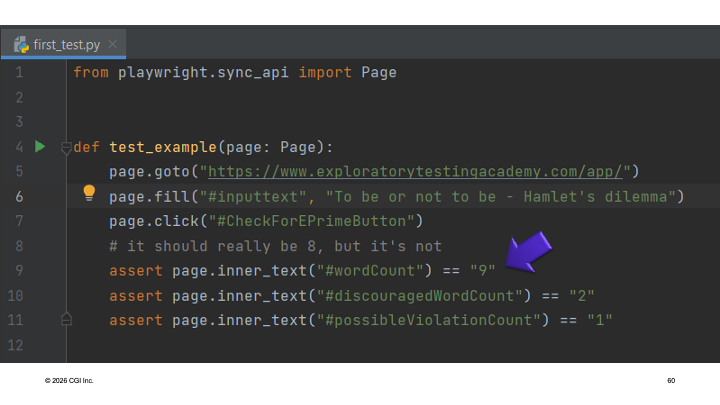Click line number 3 in the gutter

click(x=19, y=122)
